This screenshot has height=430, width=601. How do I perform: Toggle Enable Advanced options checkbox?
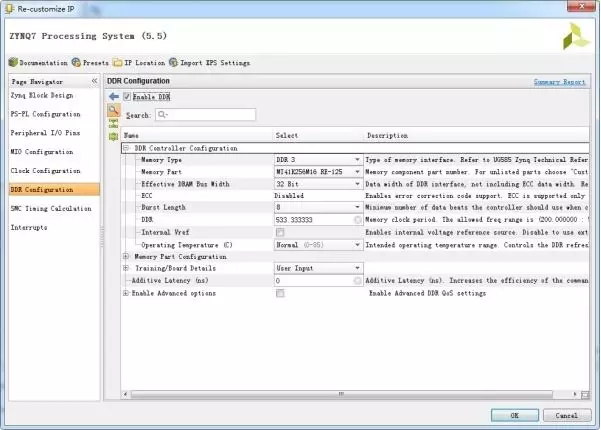tap(280, 293)
